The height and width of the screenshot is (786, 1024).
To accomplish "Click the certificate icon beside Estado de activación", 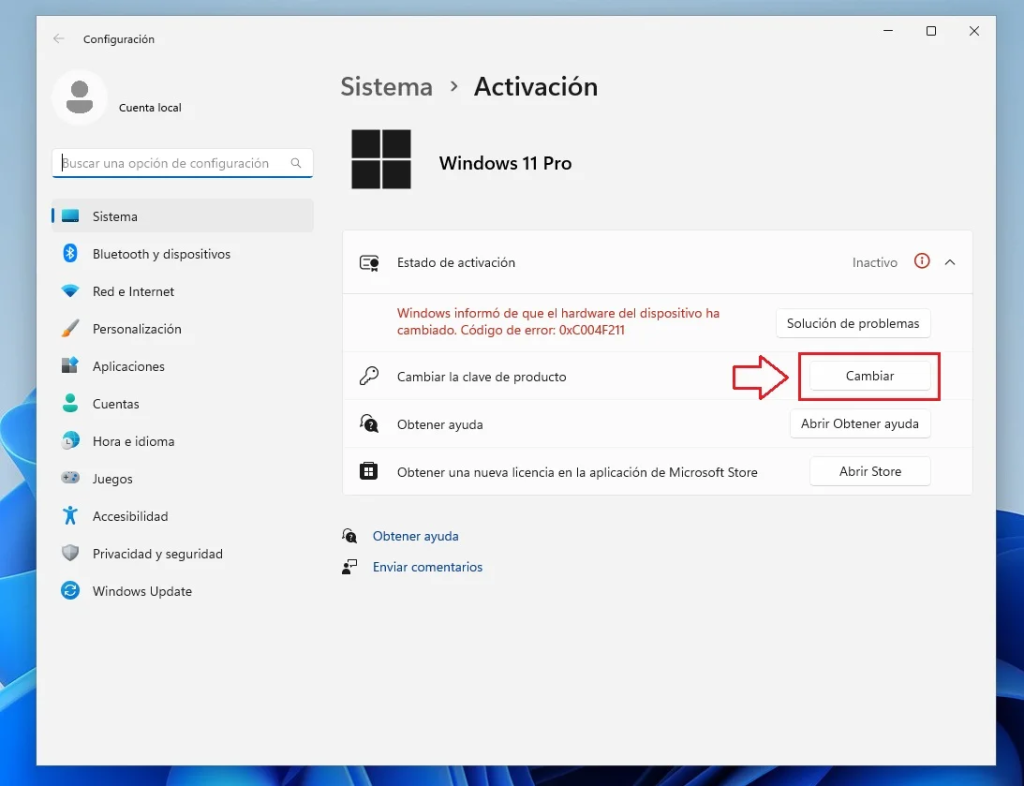I will [370, 263].
